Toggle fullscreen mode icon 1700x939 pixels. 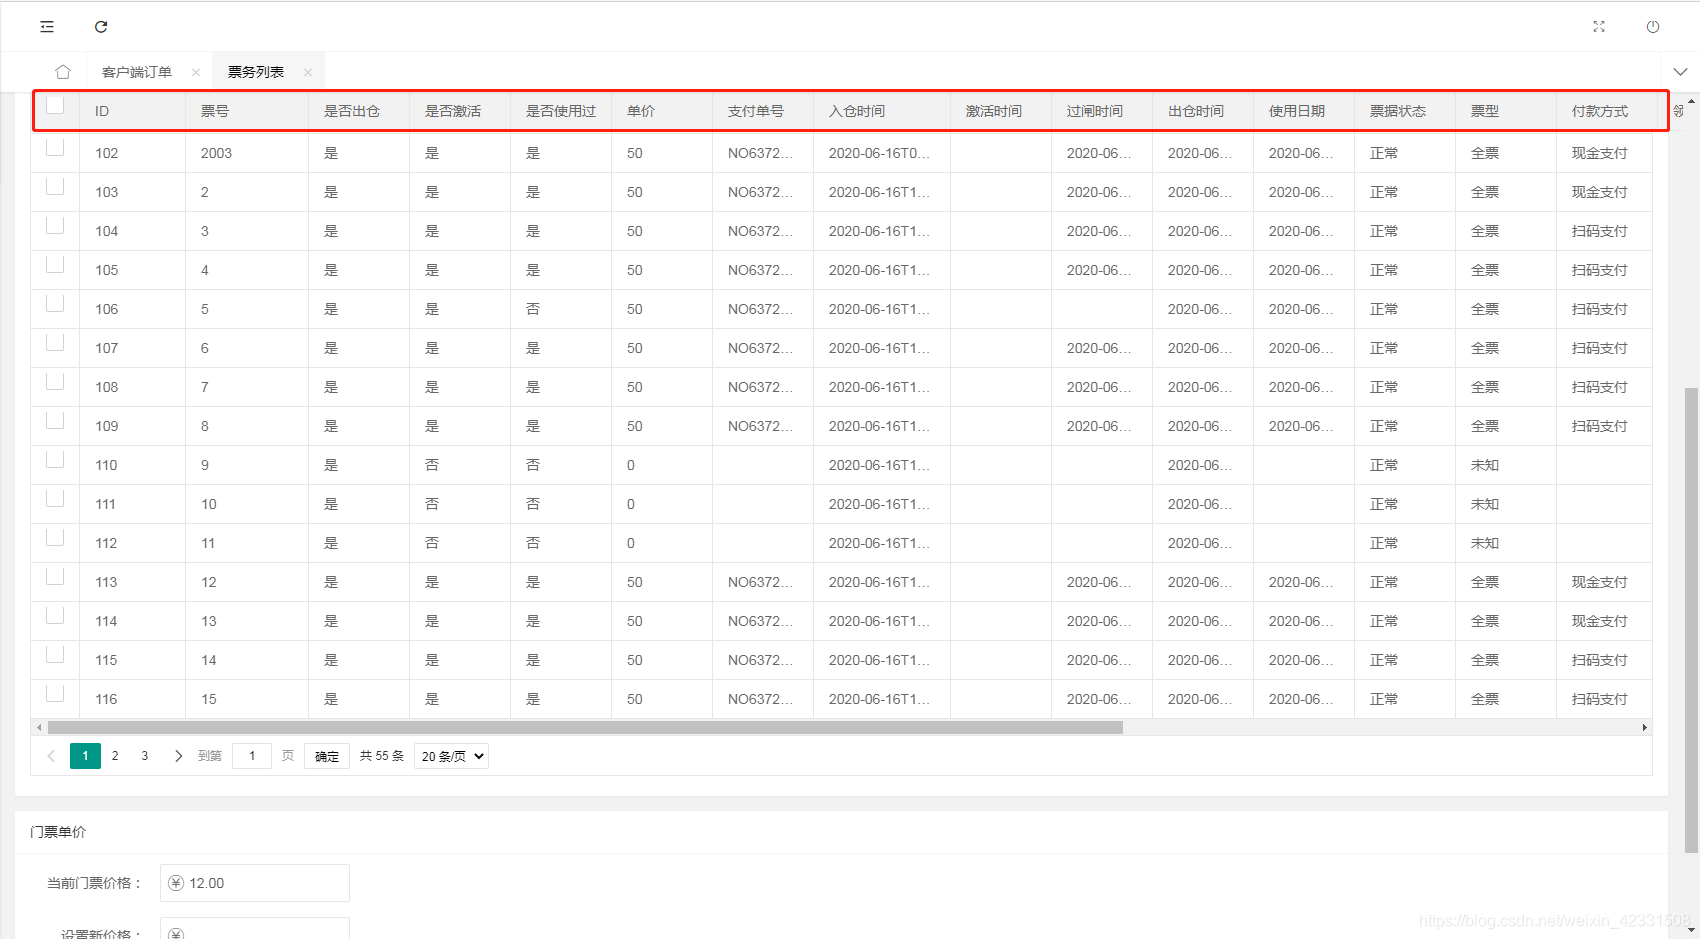(1599, 27)
